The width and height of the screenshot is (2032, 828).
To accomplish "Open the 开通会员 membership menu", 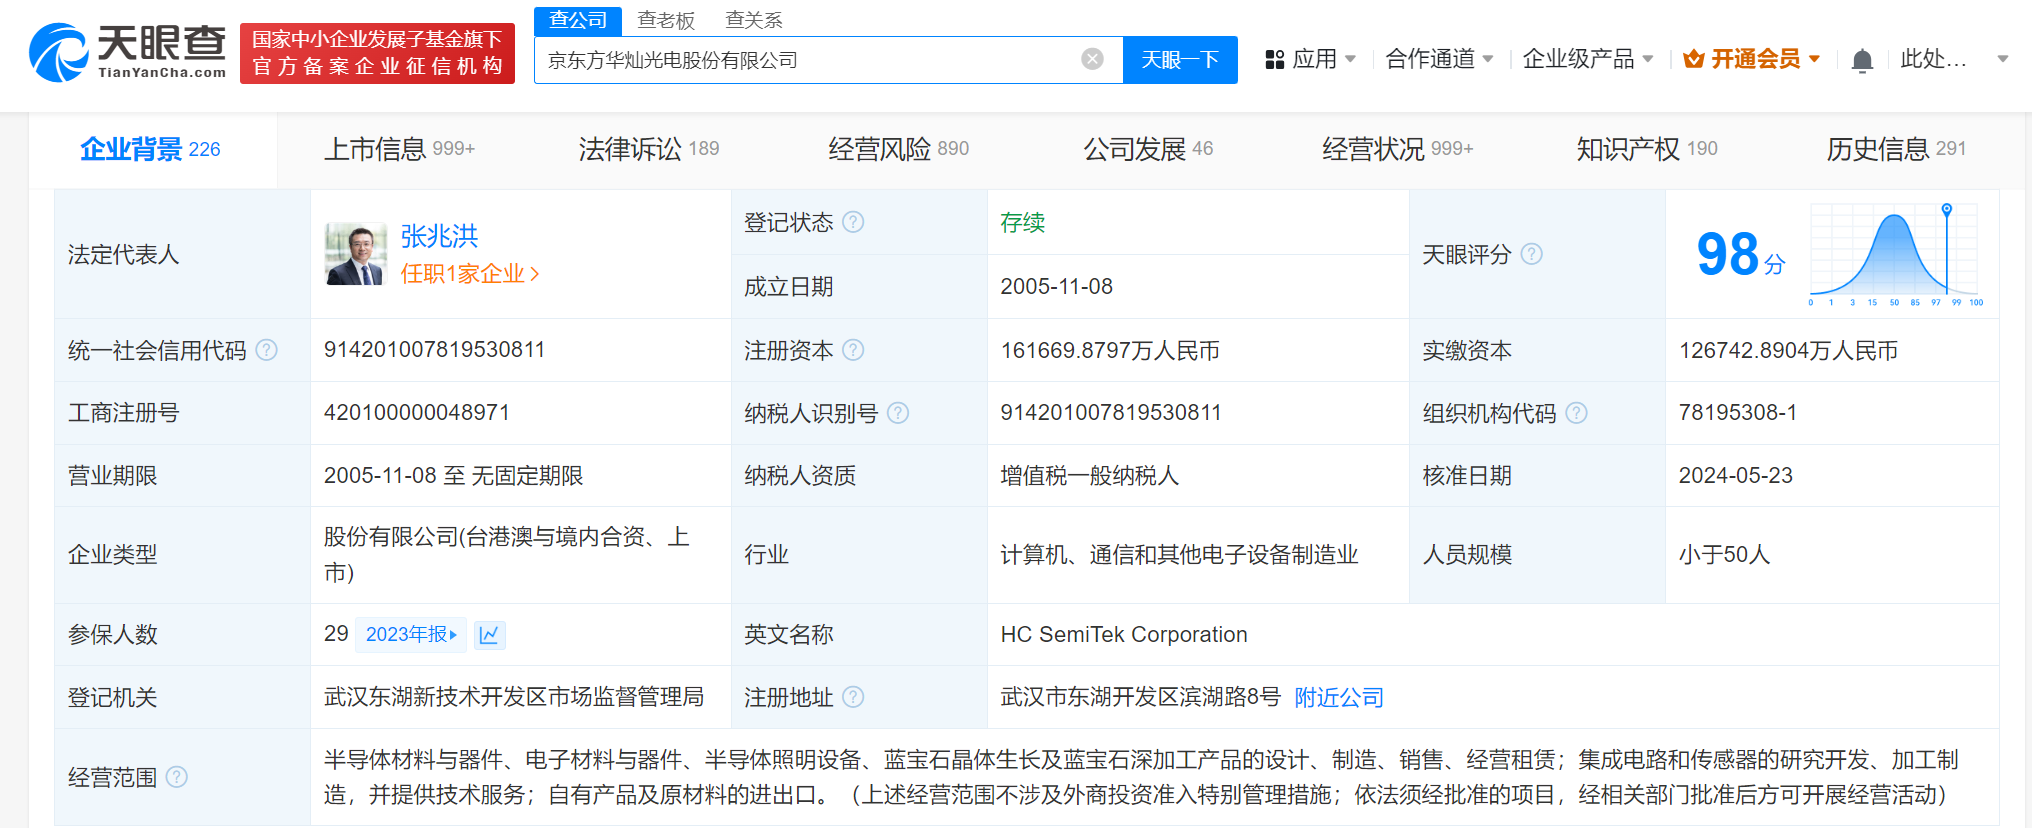I will [x=1751, y=60].
